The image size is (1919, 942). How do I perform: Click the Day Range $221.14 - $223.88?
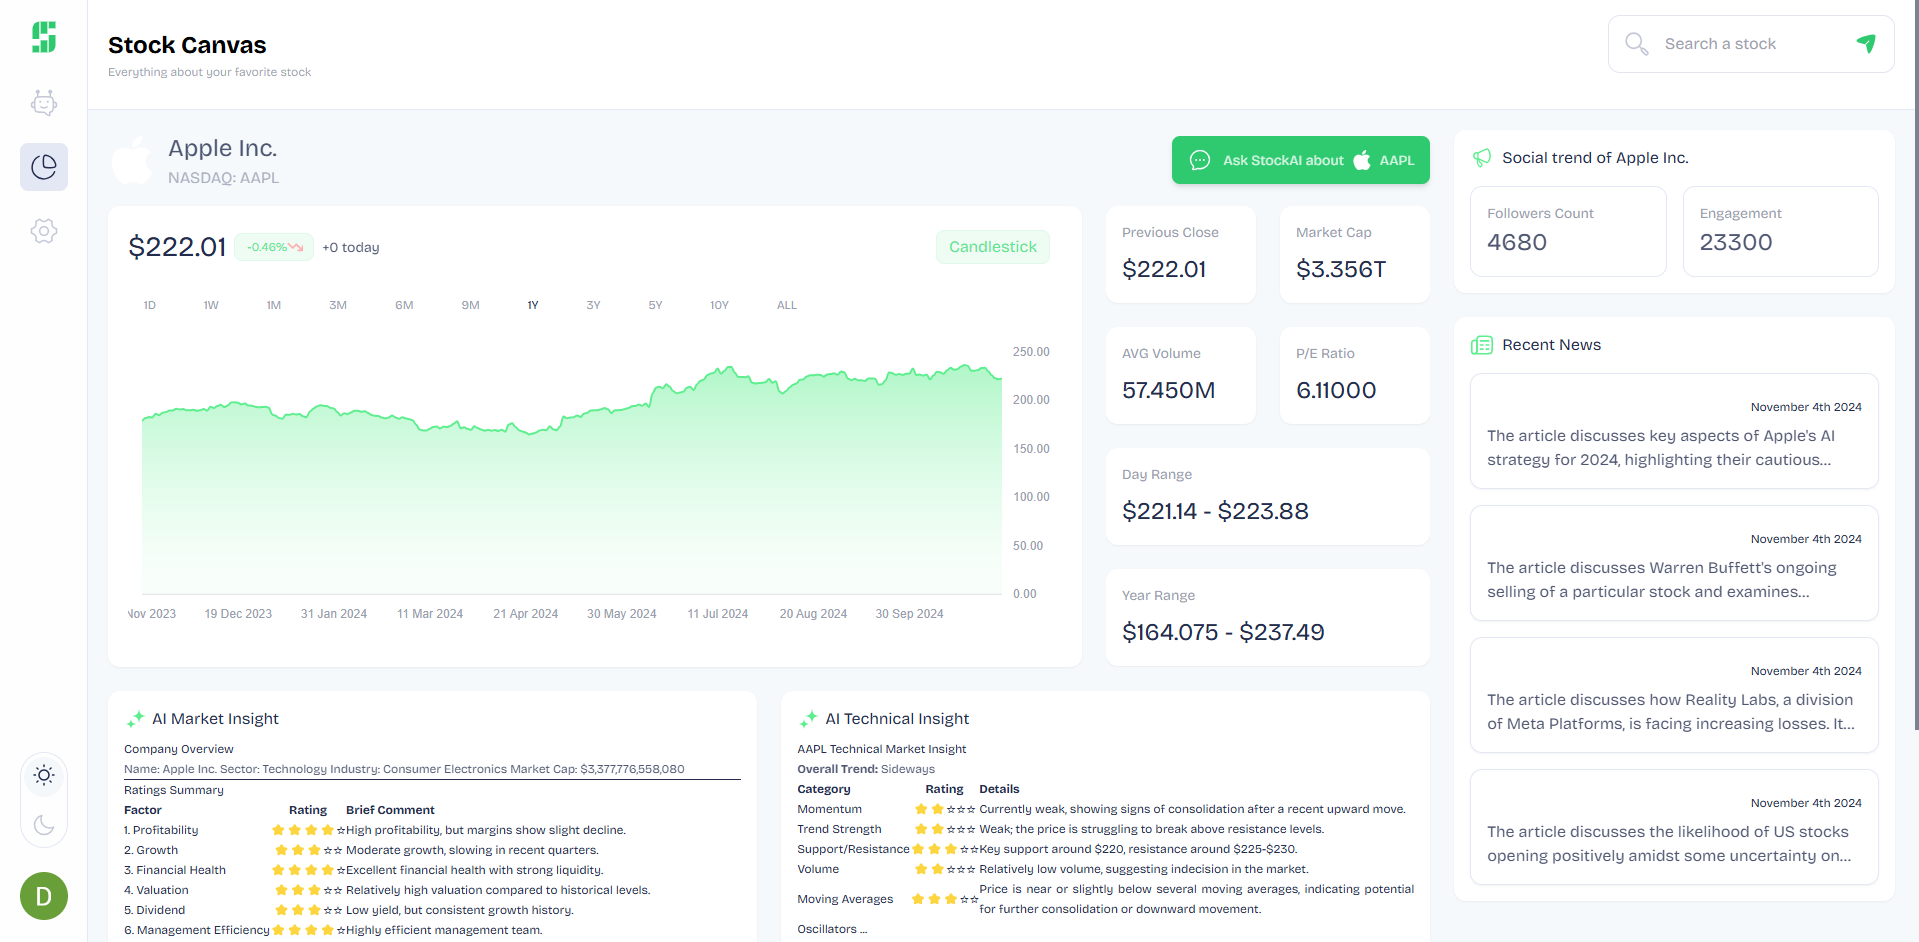[1215, 511]
